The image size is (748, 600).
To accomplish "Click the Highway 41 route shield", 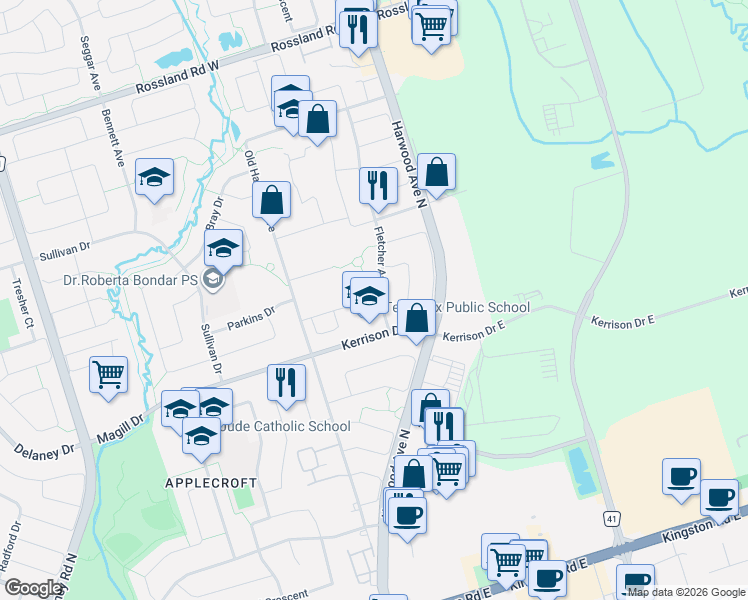I will [612, 518].
